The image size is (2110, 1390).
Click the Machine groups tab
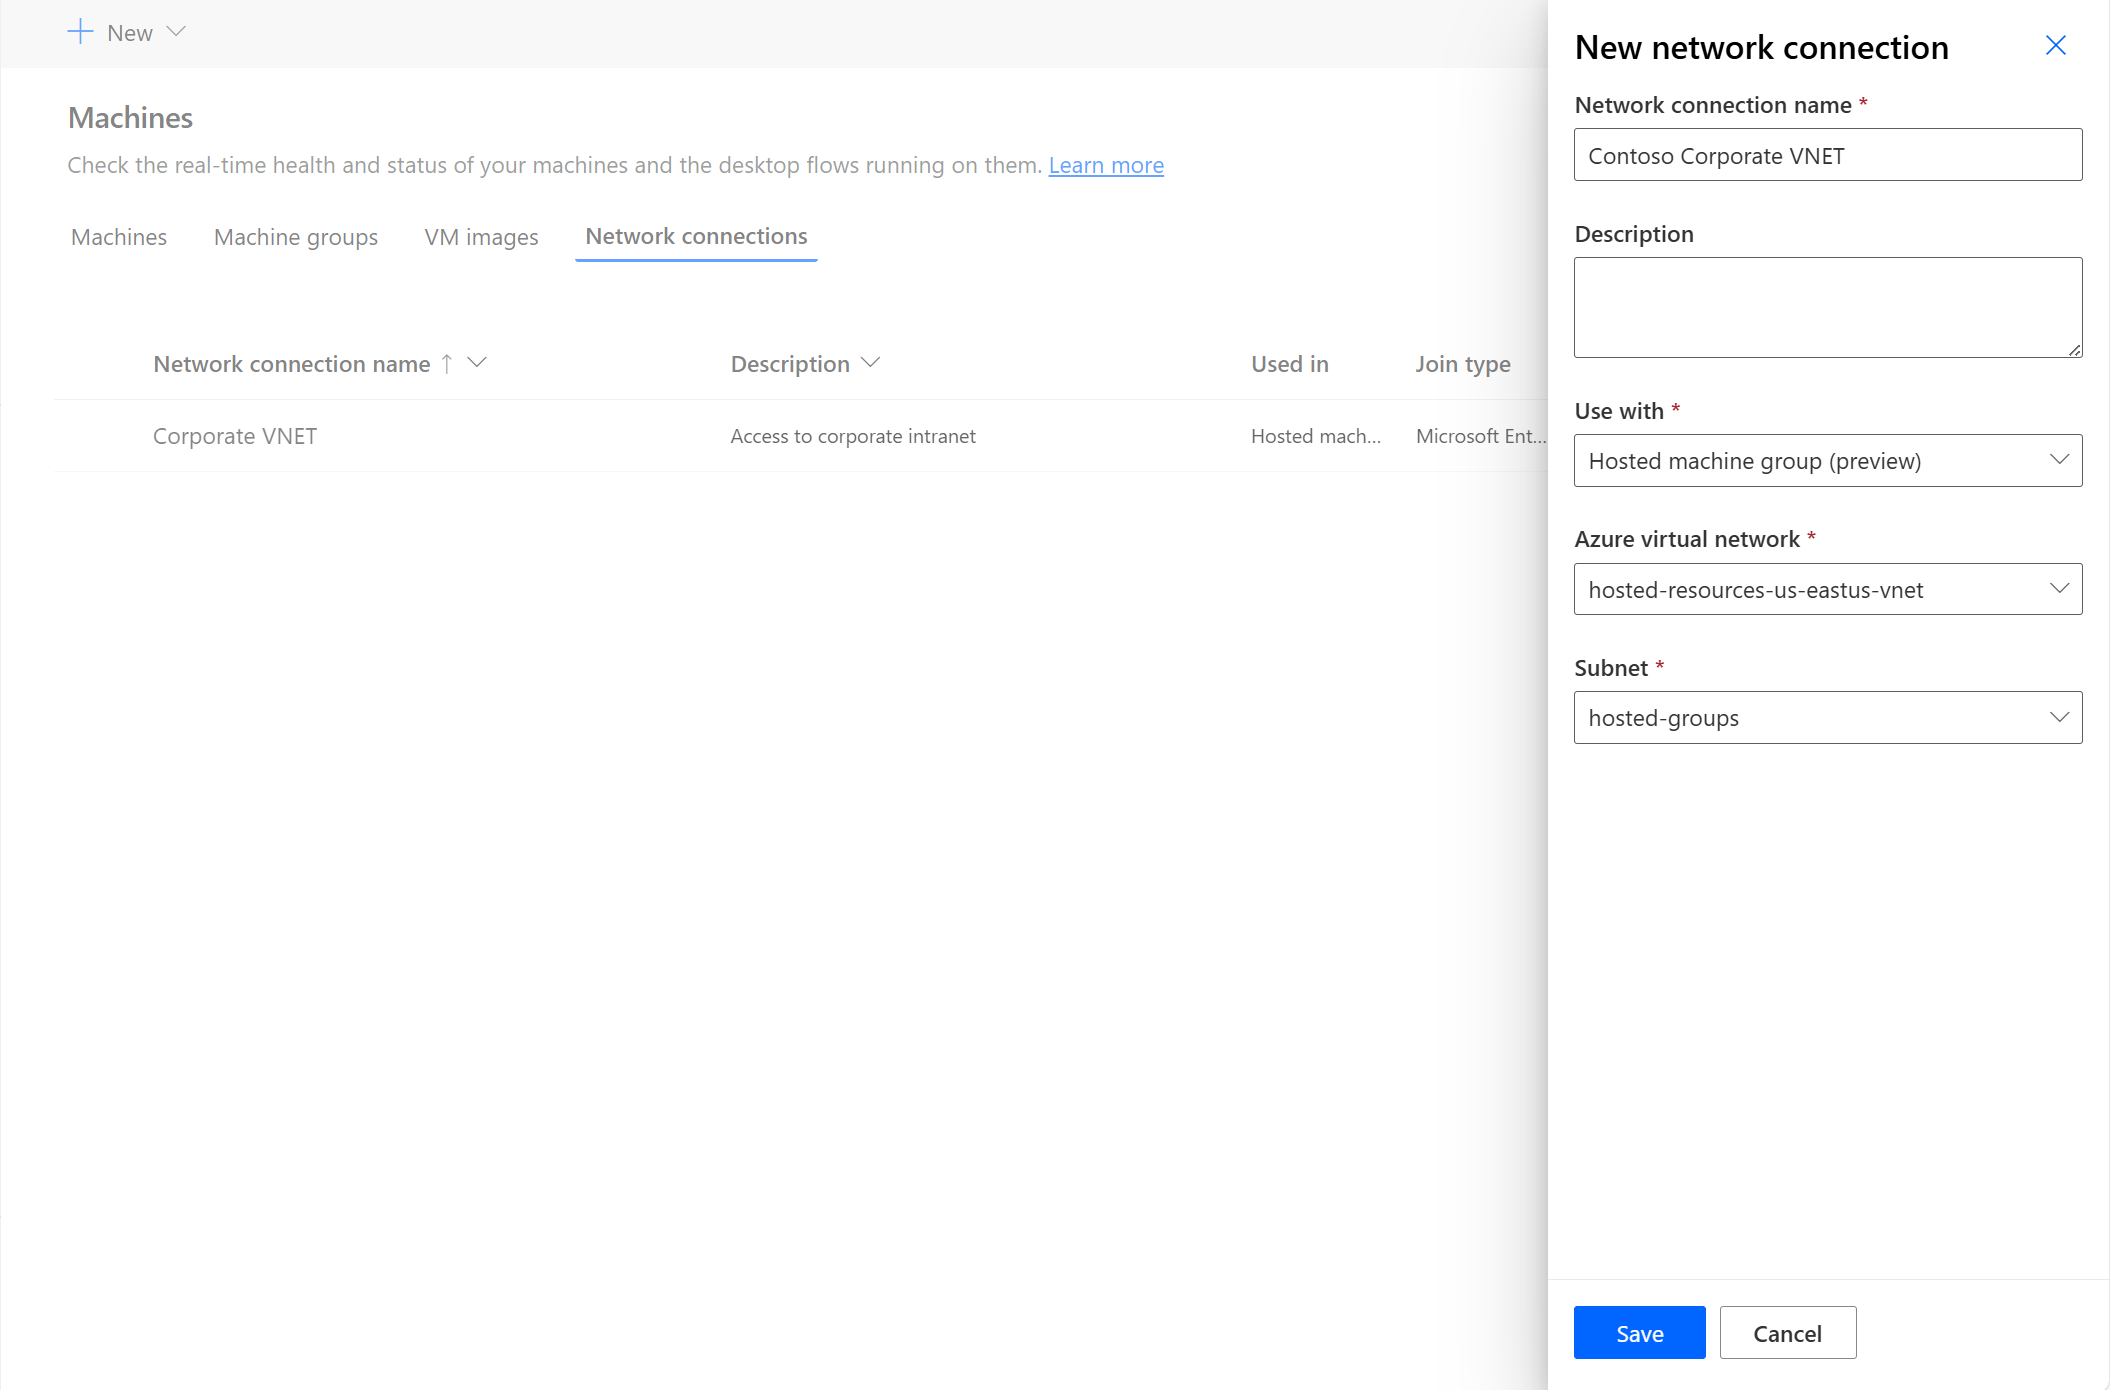296,236
